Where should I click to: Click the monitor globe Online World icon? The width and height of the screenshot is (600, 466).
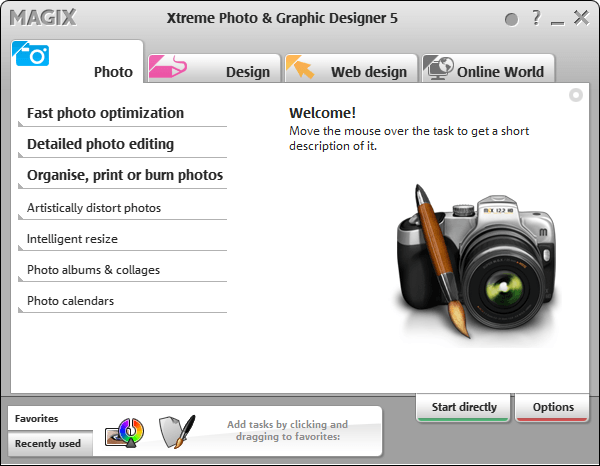[438, 67]
